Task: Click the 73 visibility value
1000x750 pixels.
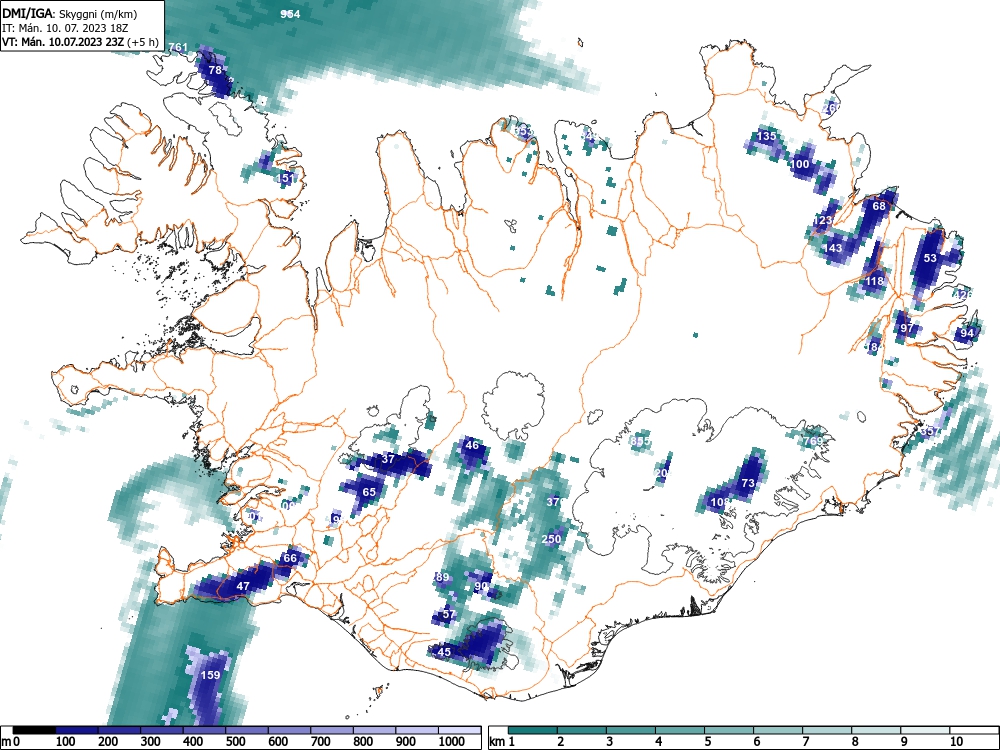Action: (748, 483)
